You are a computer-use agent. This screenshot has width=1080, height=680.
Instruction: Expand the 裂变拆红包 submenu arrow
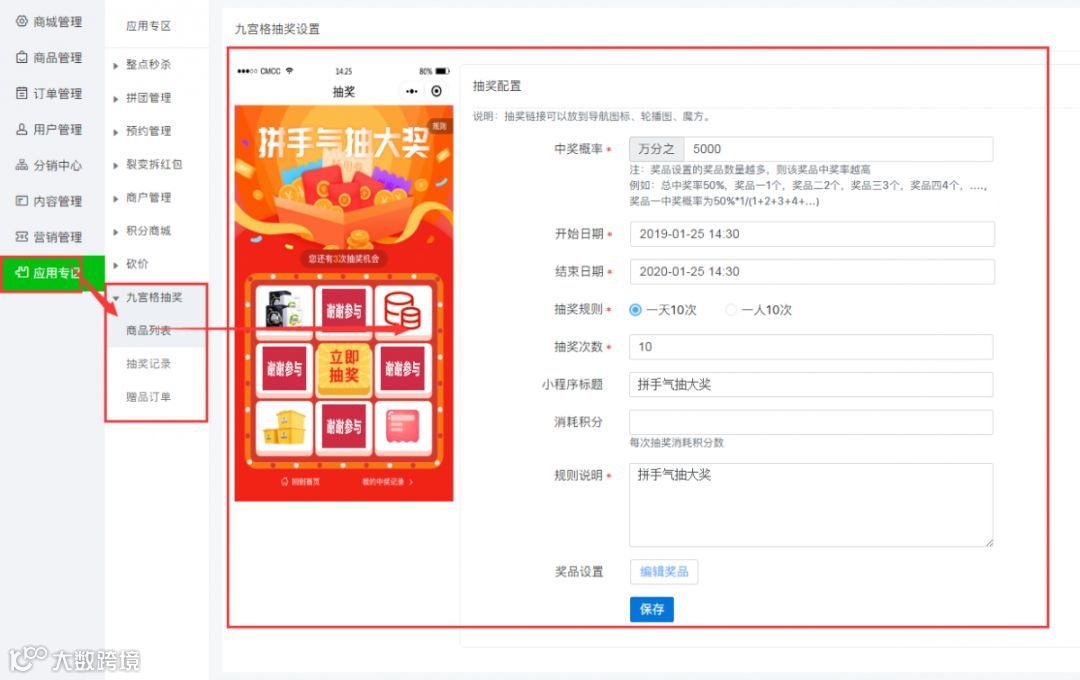pos(116,165)
